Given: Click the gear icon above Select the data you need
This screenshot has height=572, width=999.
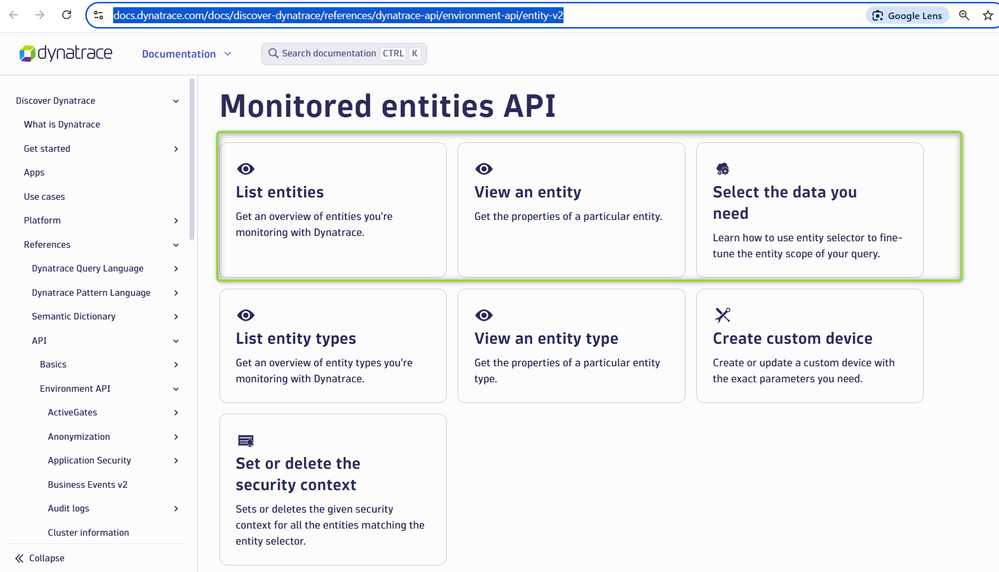Looking at the screenshot, I should point(722,169).
